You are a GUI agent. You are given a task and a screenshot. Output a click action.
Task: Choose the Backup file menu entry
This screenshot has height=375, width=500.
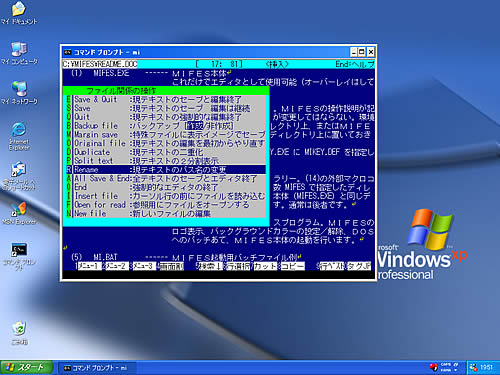click(166, 126)
